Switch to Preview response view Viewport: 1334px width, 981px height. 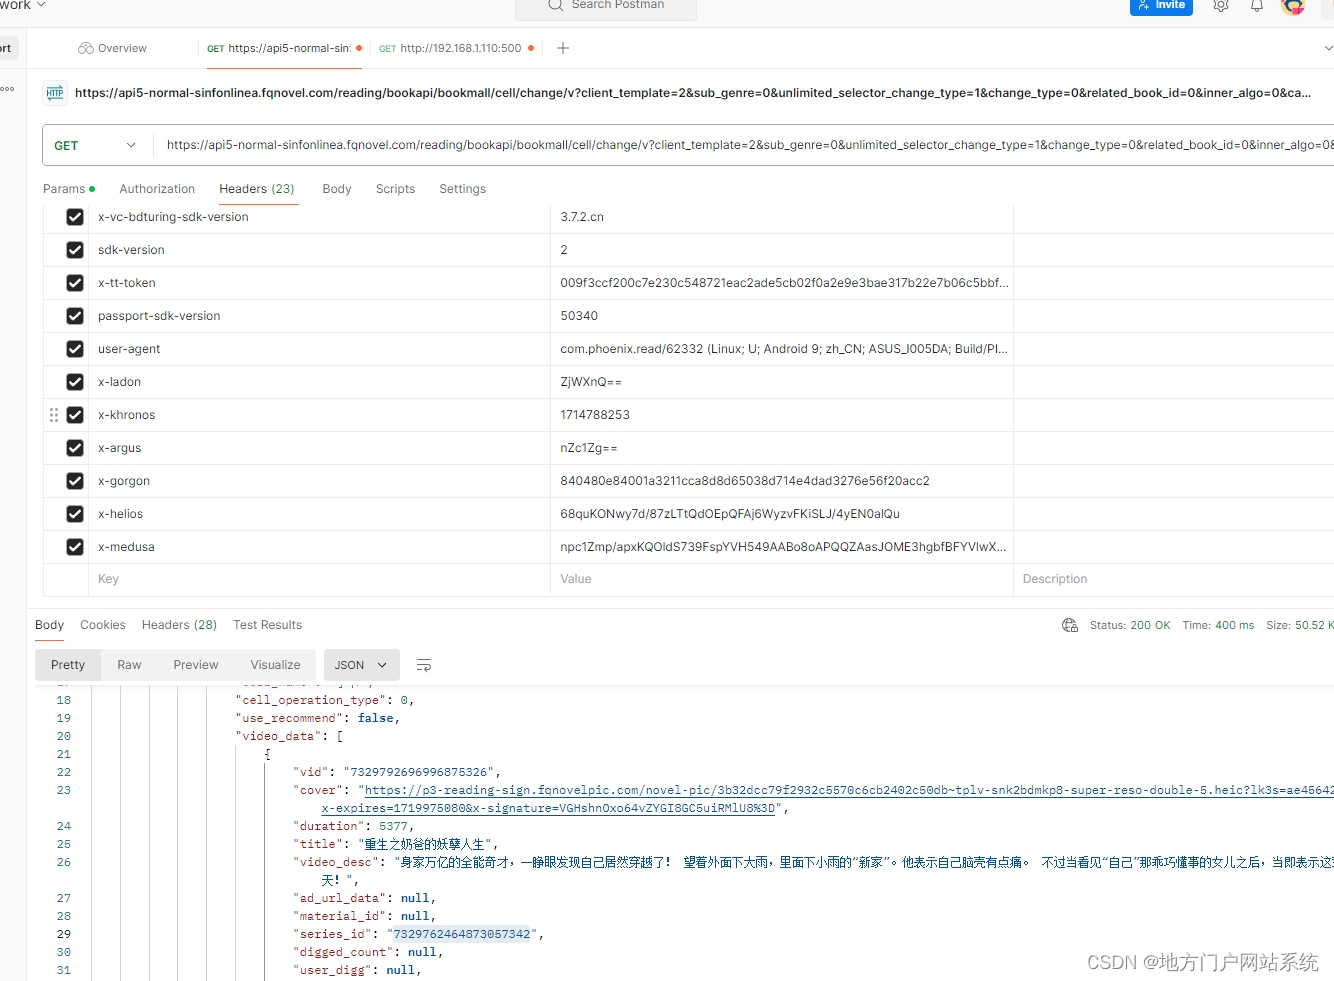195,665
